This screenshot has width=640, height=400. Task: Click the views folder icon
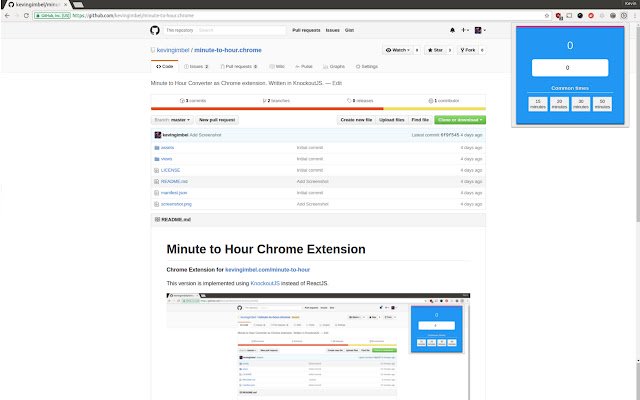point(157,159)
